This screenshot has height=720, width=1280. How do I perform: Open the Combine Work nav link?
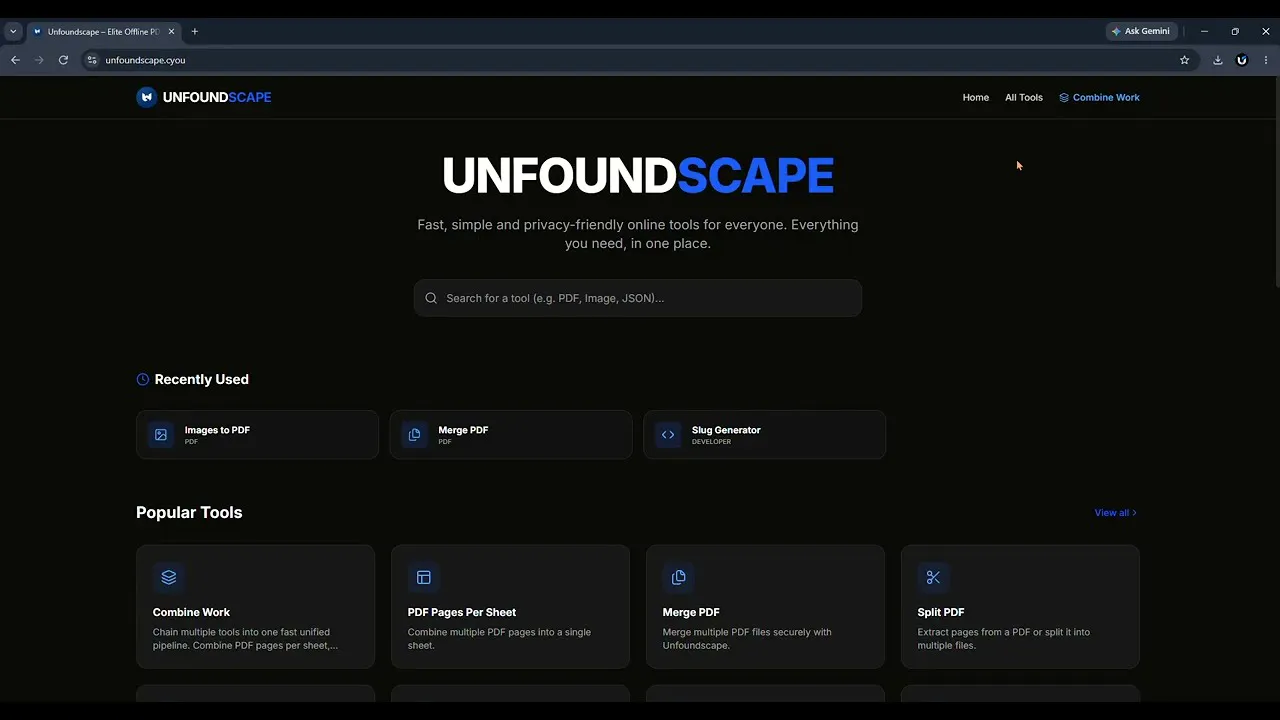pyautogui.click(x=1099, y=98)
